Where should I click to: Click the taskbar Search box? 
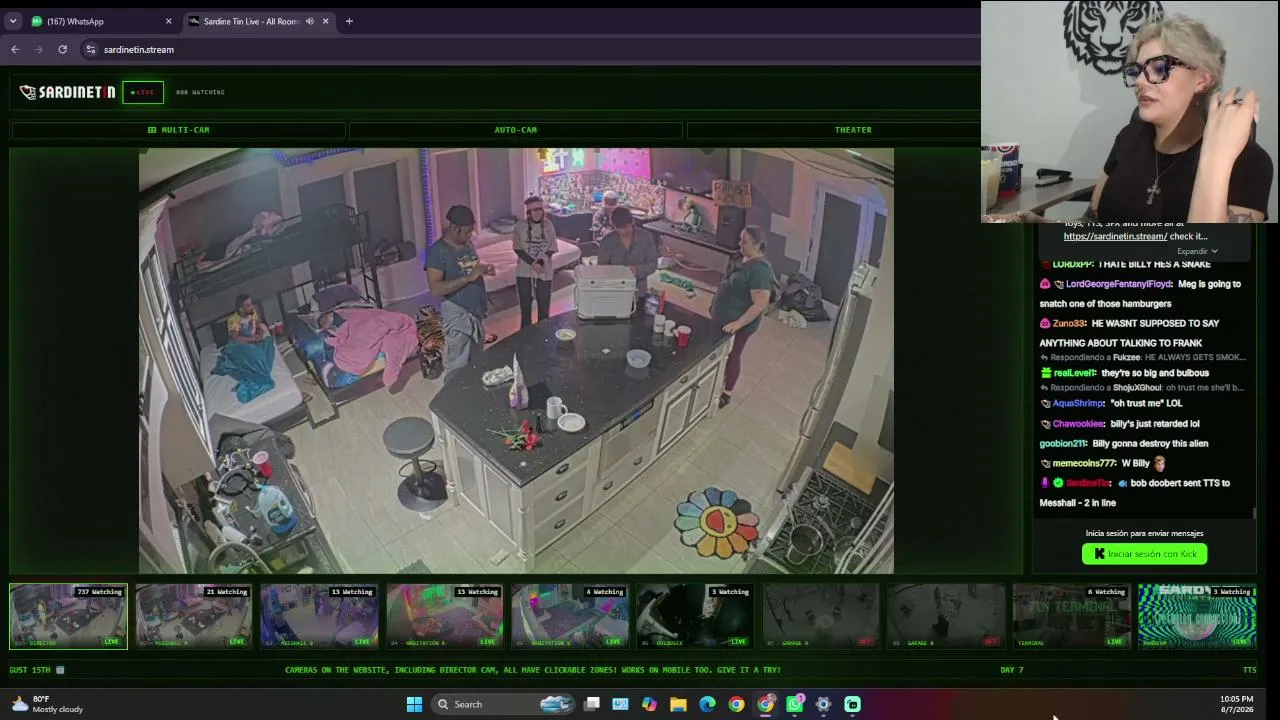point(504,704)
